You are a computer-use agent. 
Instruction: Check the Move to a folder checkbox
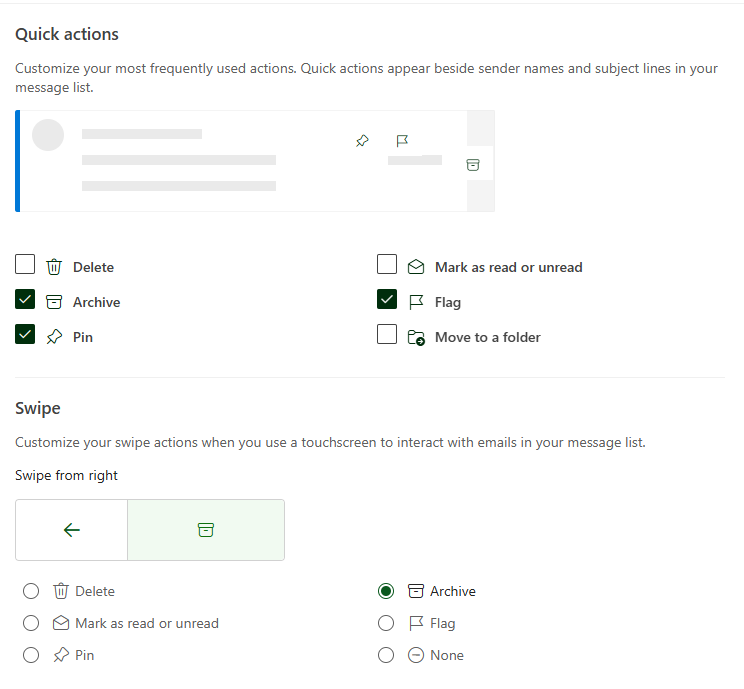coord(387,335)
